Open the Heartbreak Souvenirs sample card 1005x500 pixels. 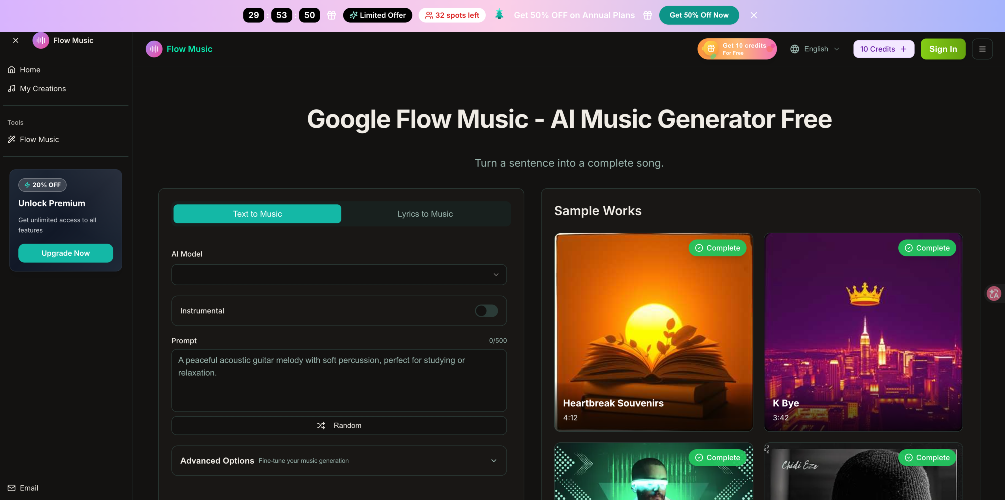tap(653, 331)
